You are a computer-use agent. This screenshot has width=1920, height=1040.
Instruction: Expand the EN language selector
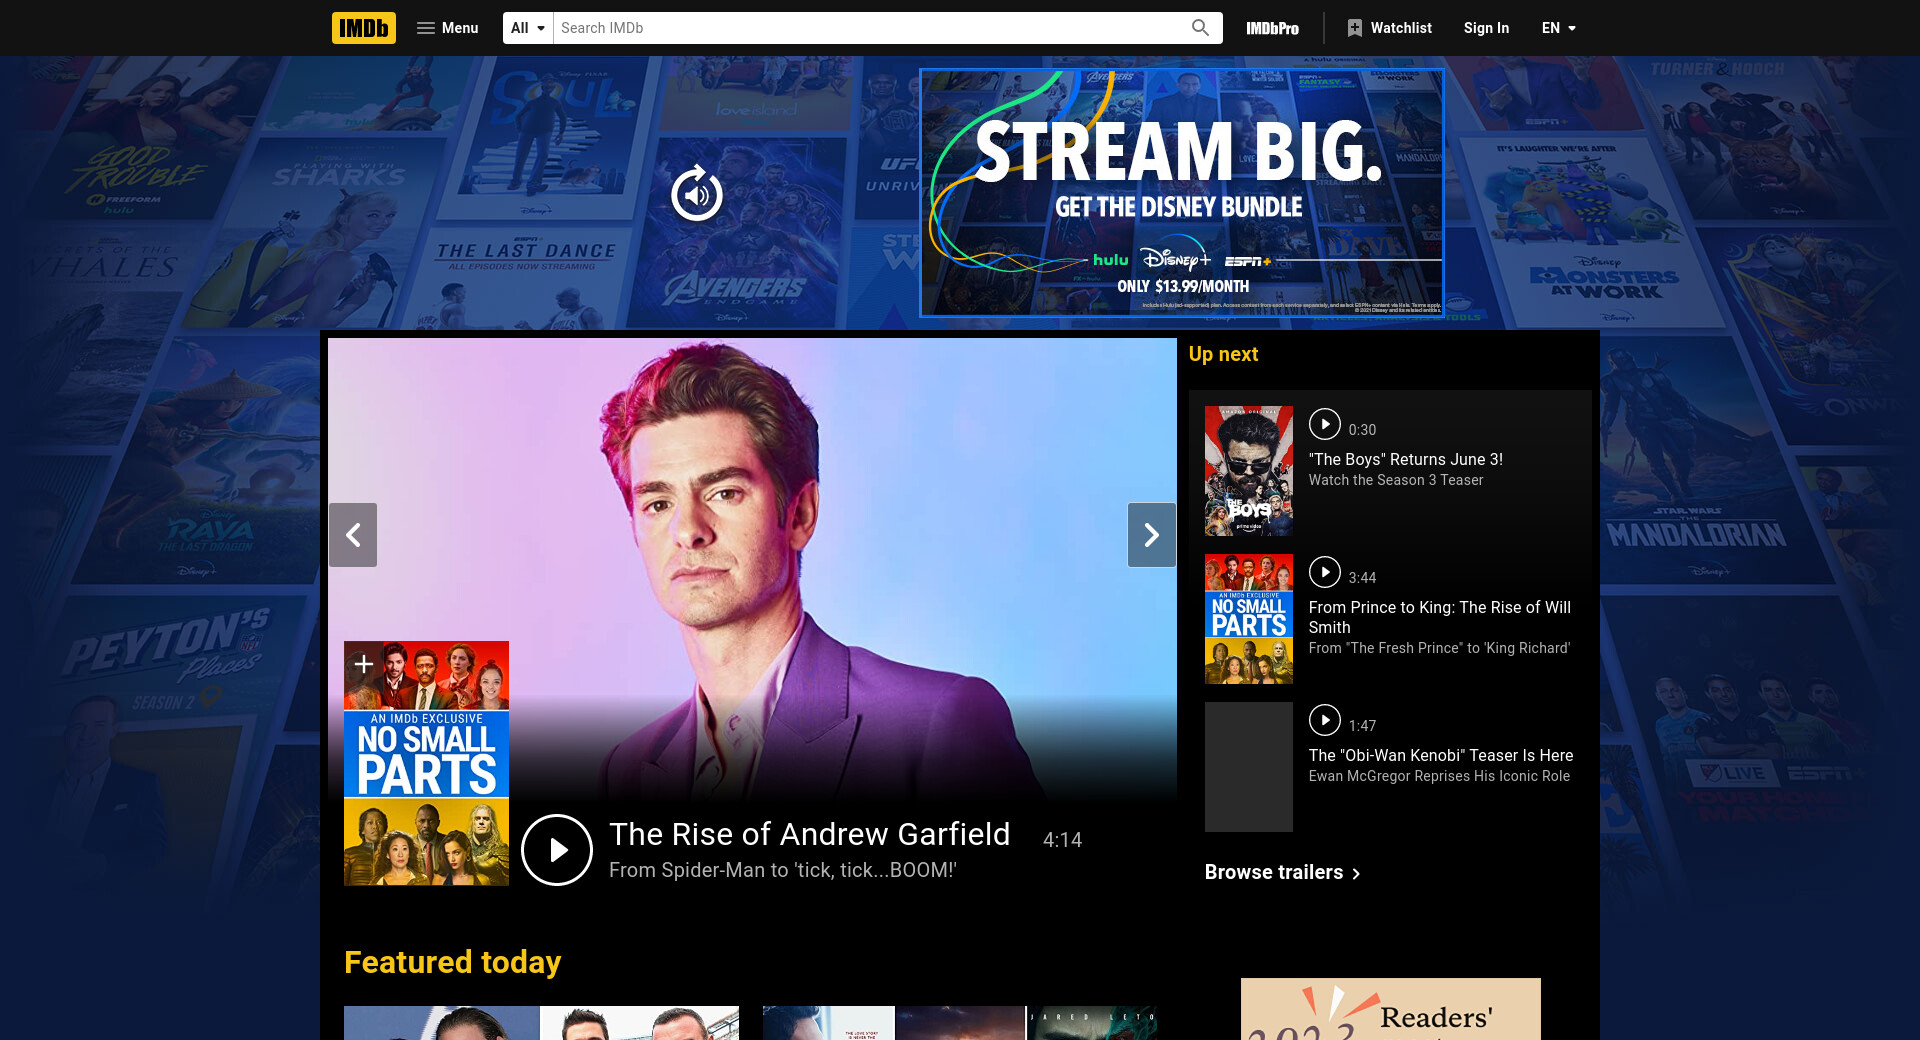pos(1559,28)
